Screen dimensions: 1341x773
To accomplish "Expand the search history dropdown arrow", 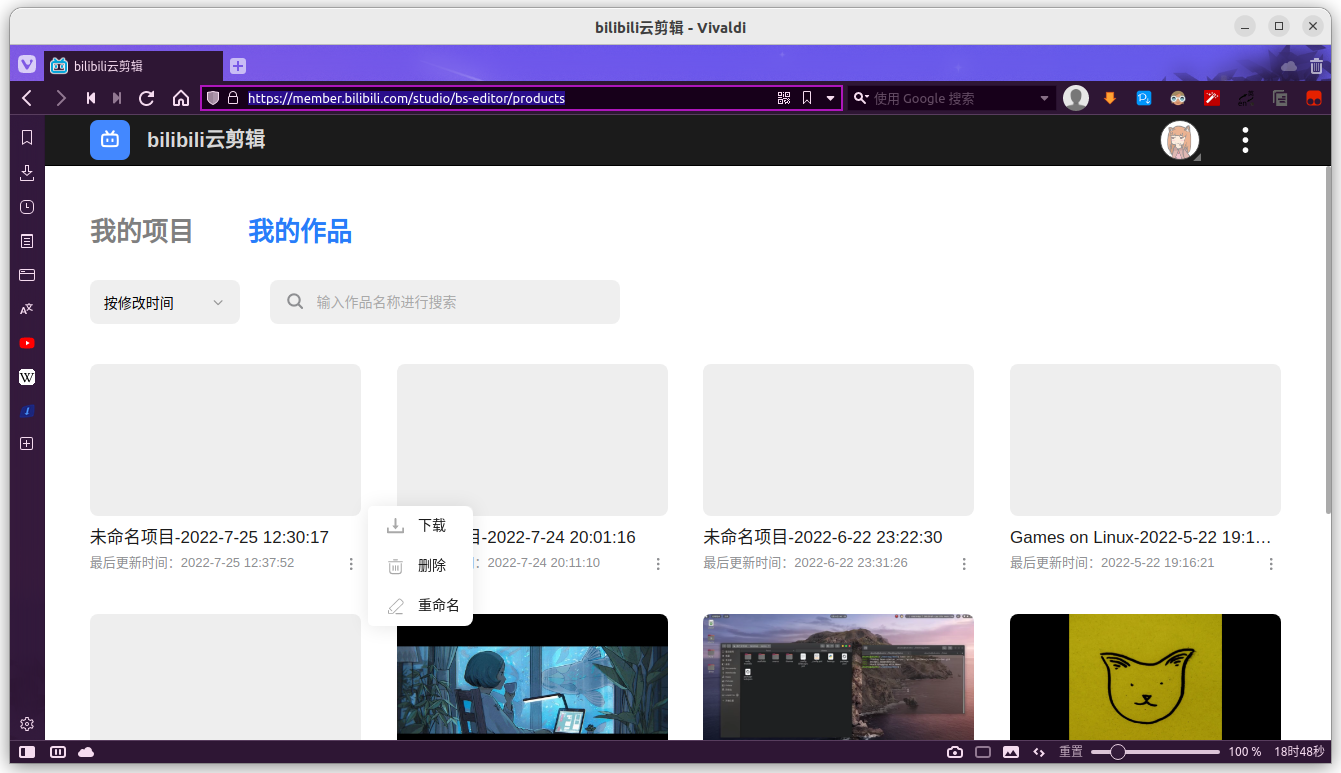I will (1044, 98).
